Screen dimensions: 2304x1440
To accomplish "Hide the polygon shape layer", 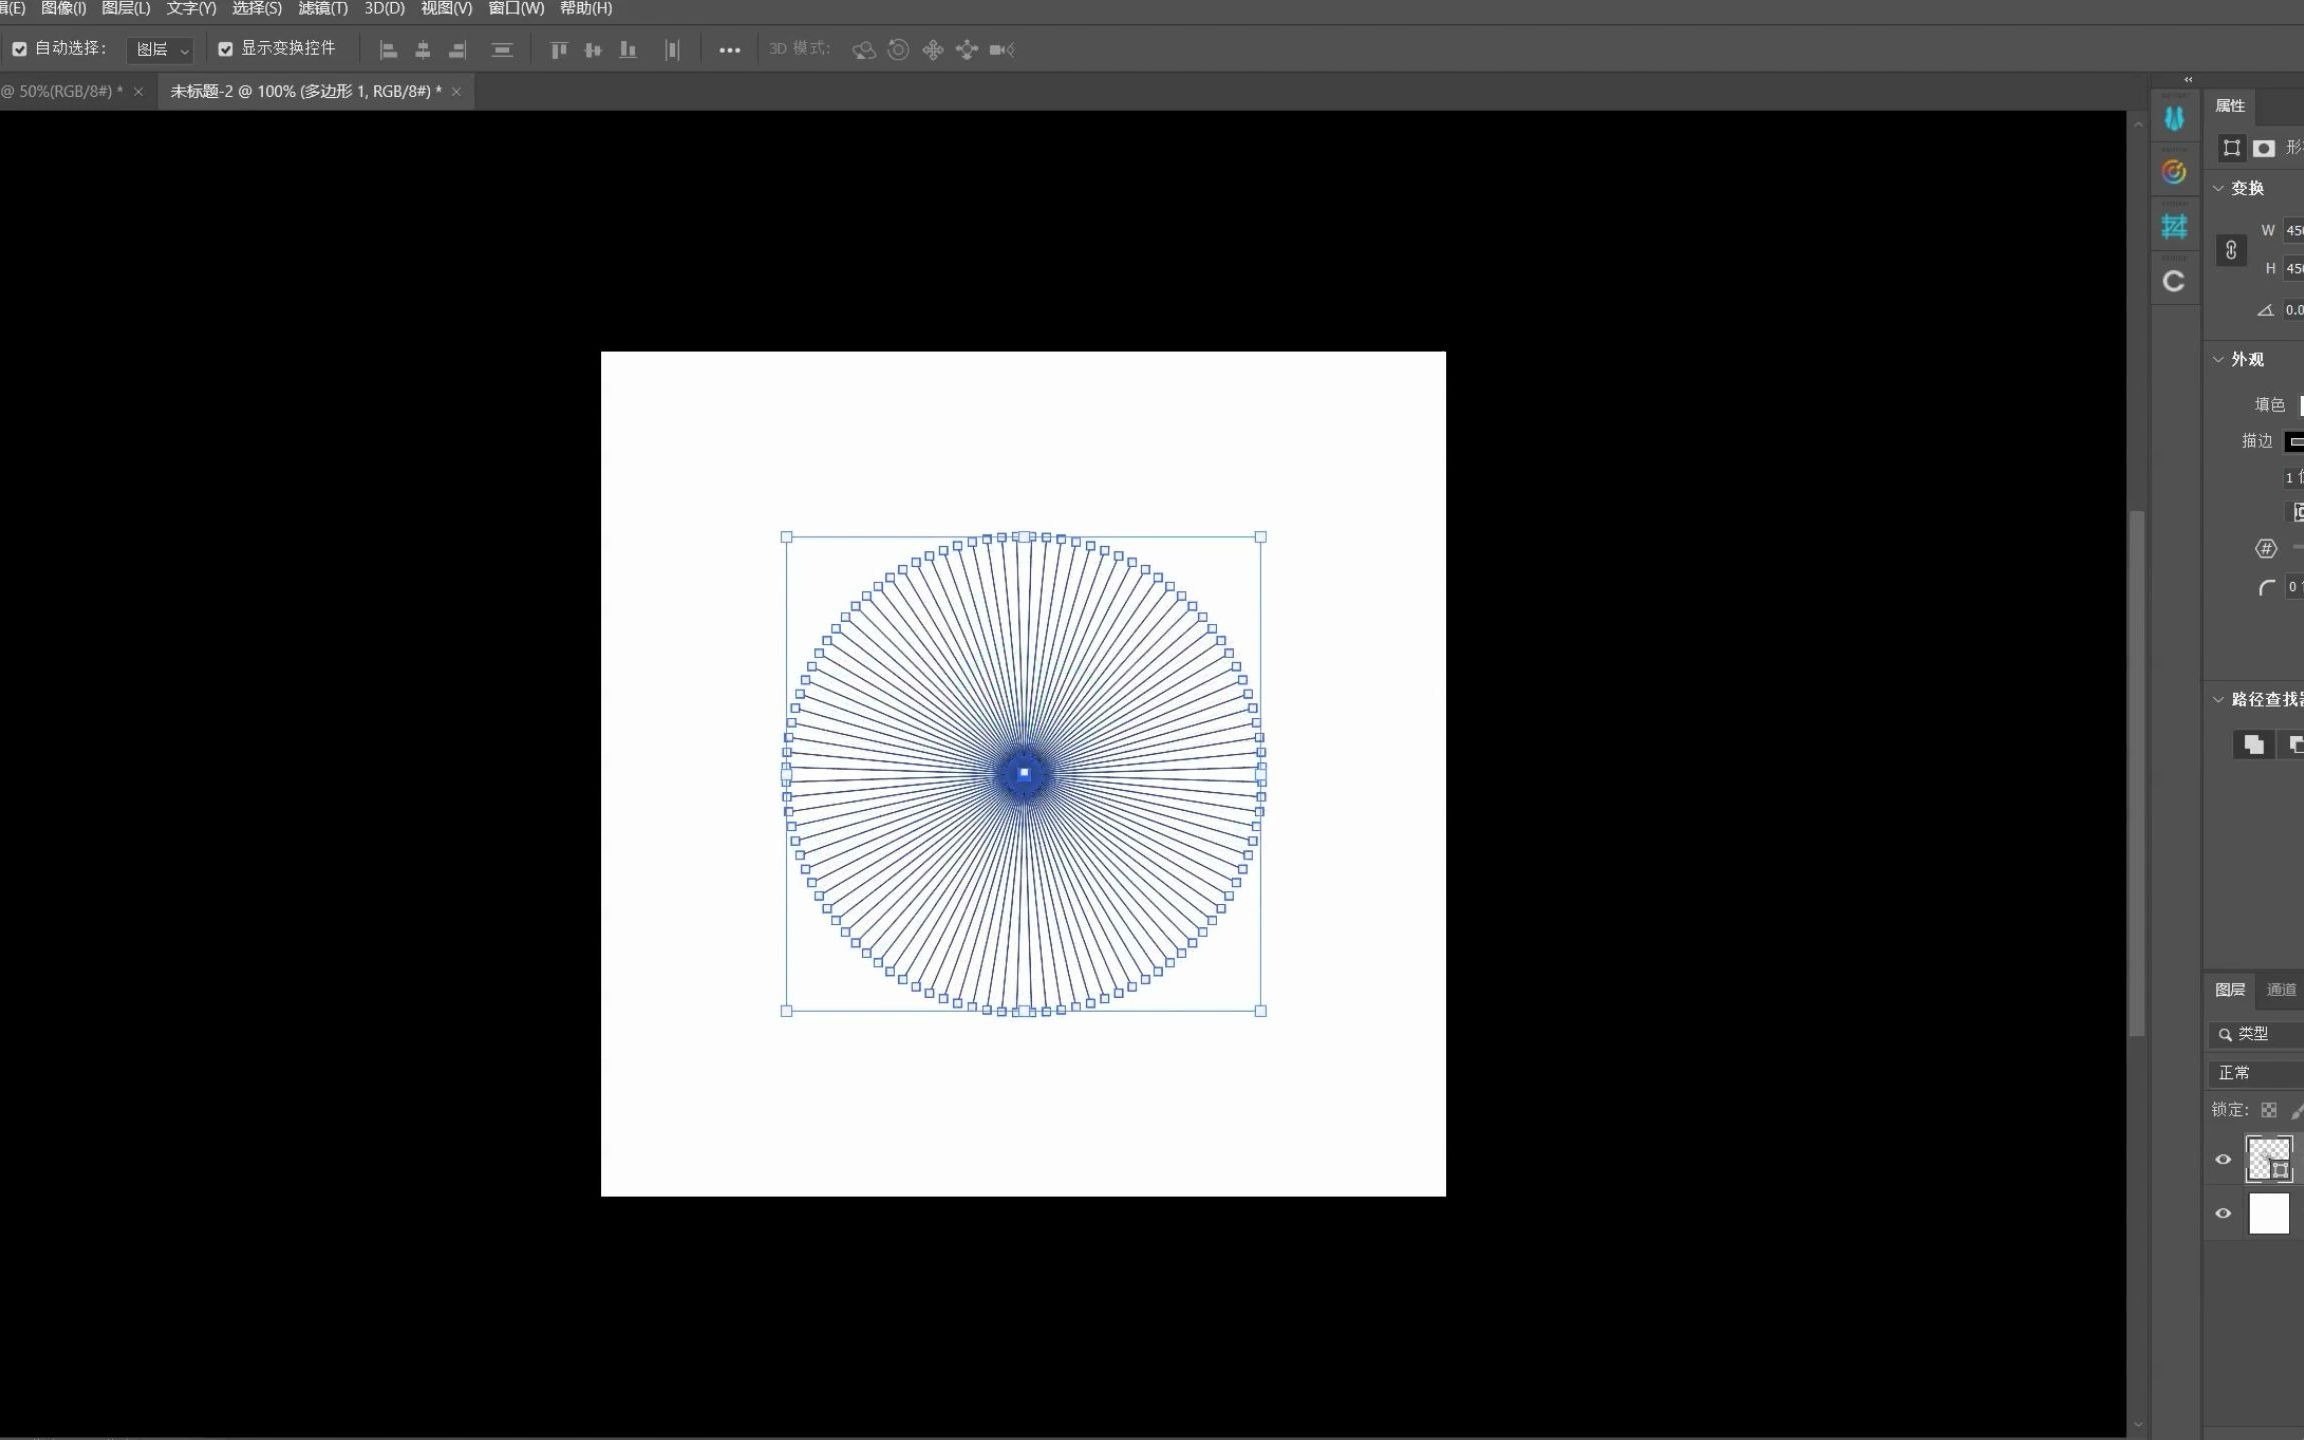I will point(2223,1160).
